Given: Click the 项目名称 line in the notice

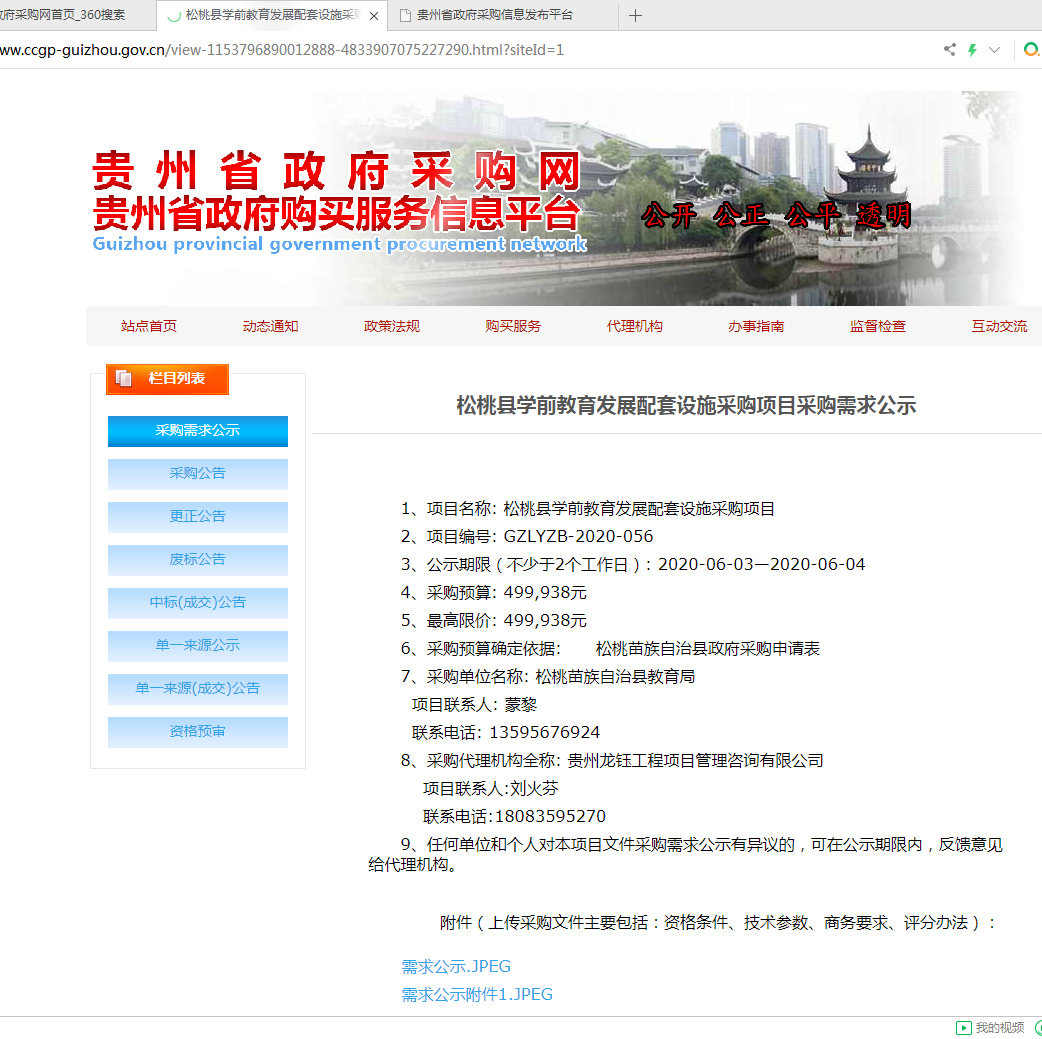Looking at the screenshot, I should pyautogui.click(x=588, y=509).
